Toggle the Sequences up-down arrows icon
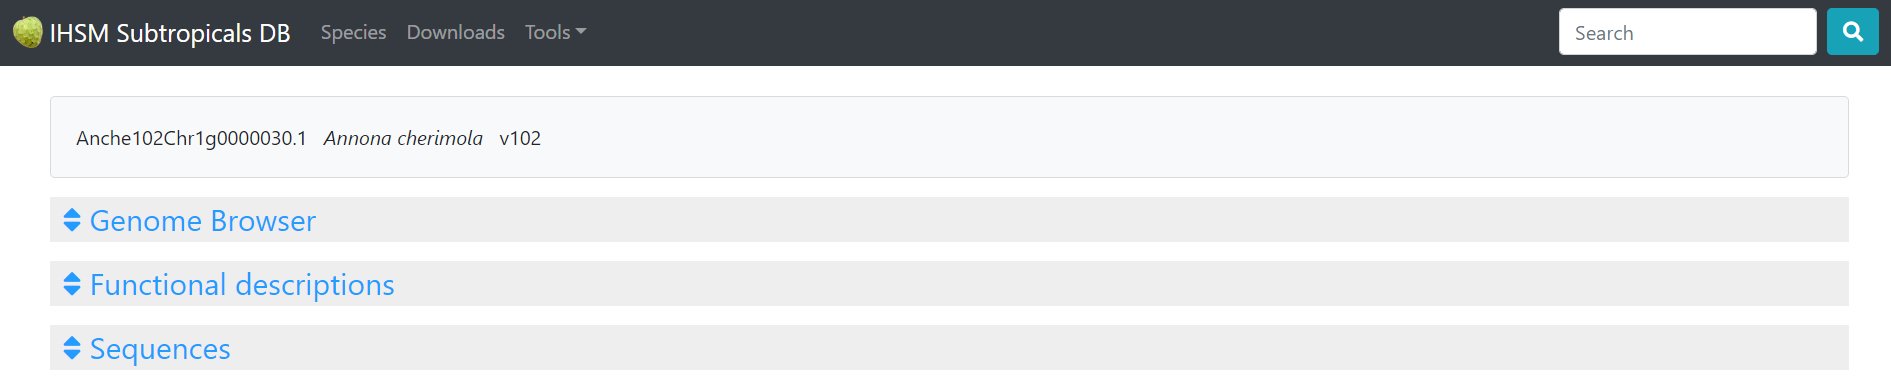1891x383 pixels. point(72,348)
